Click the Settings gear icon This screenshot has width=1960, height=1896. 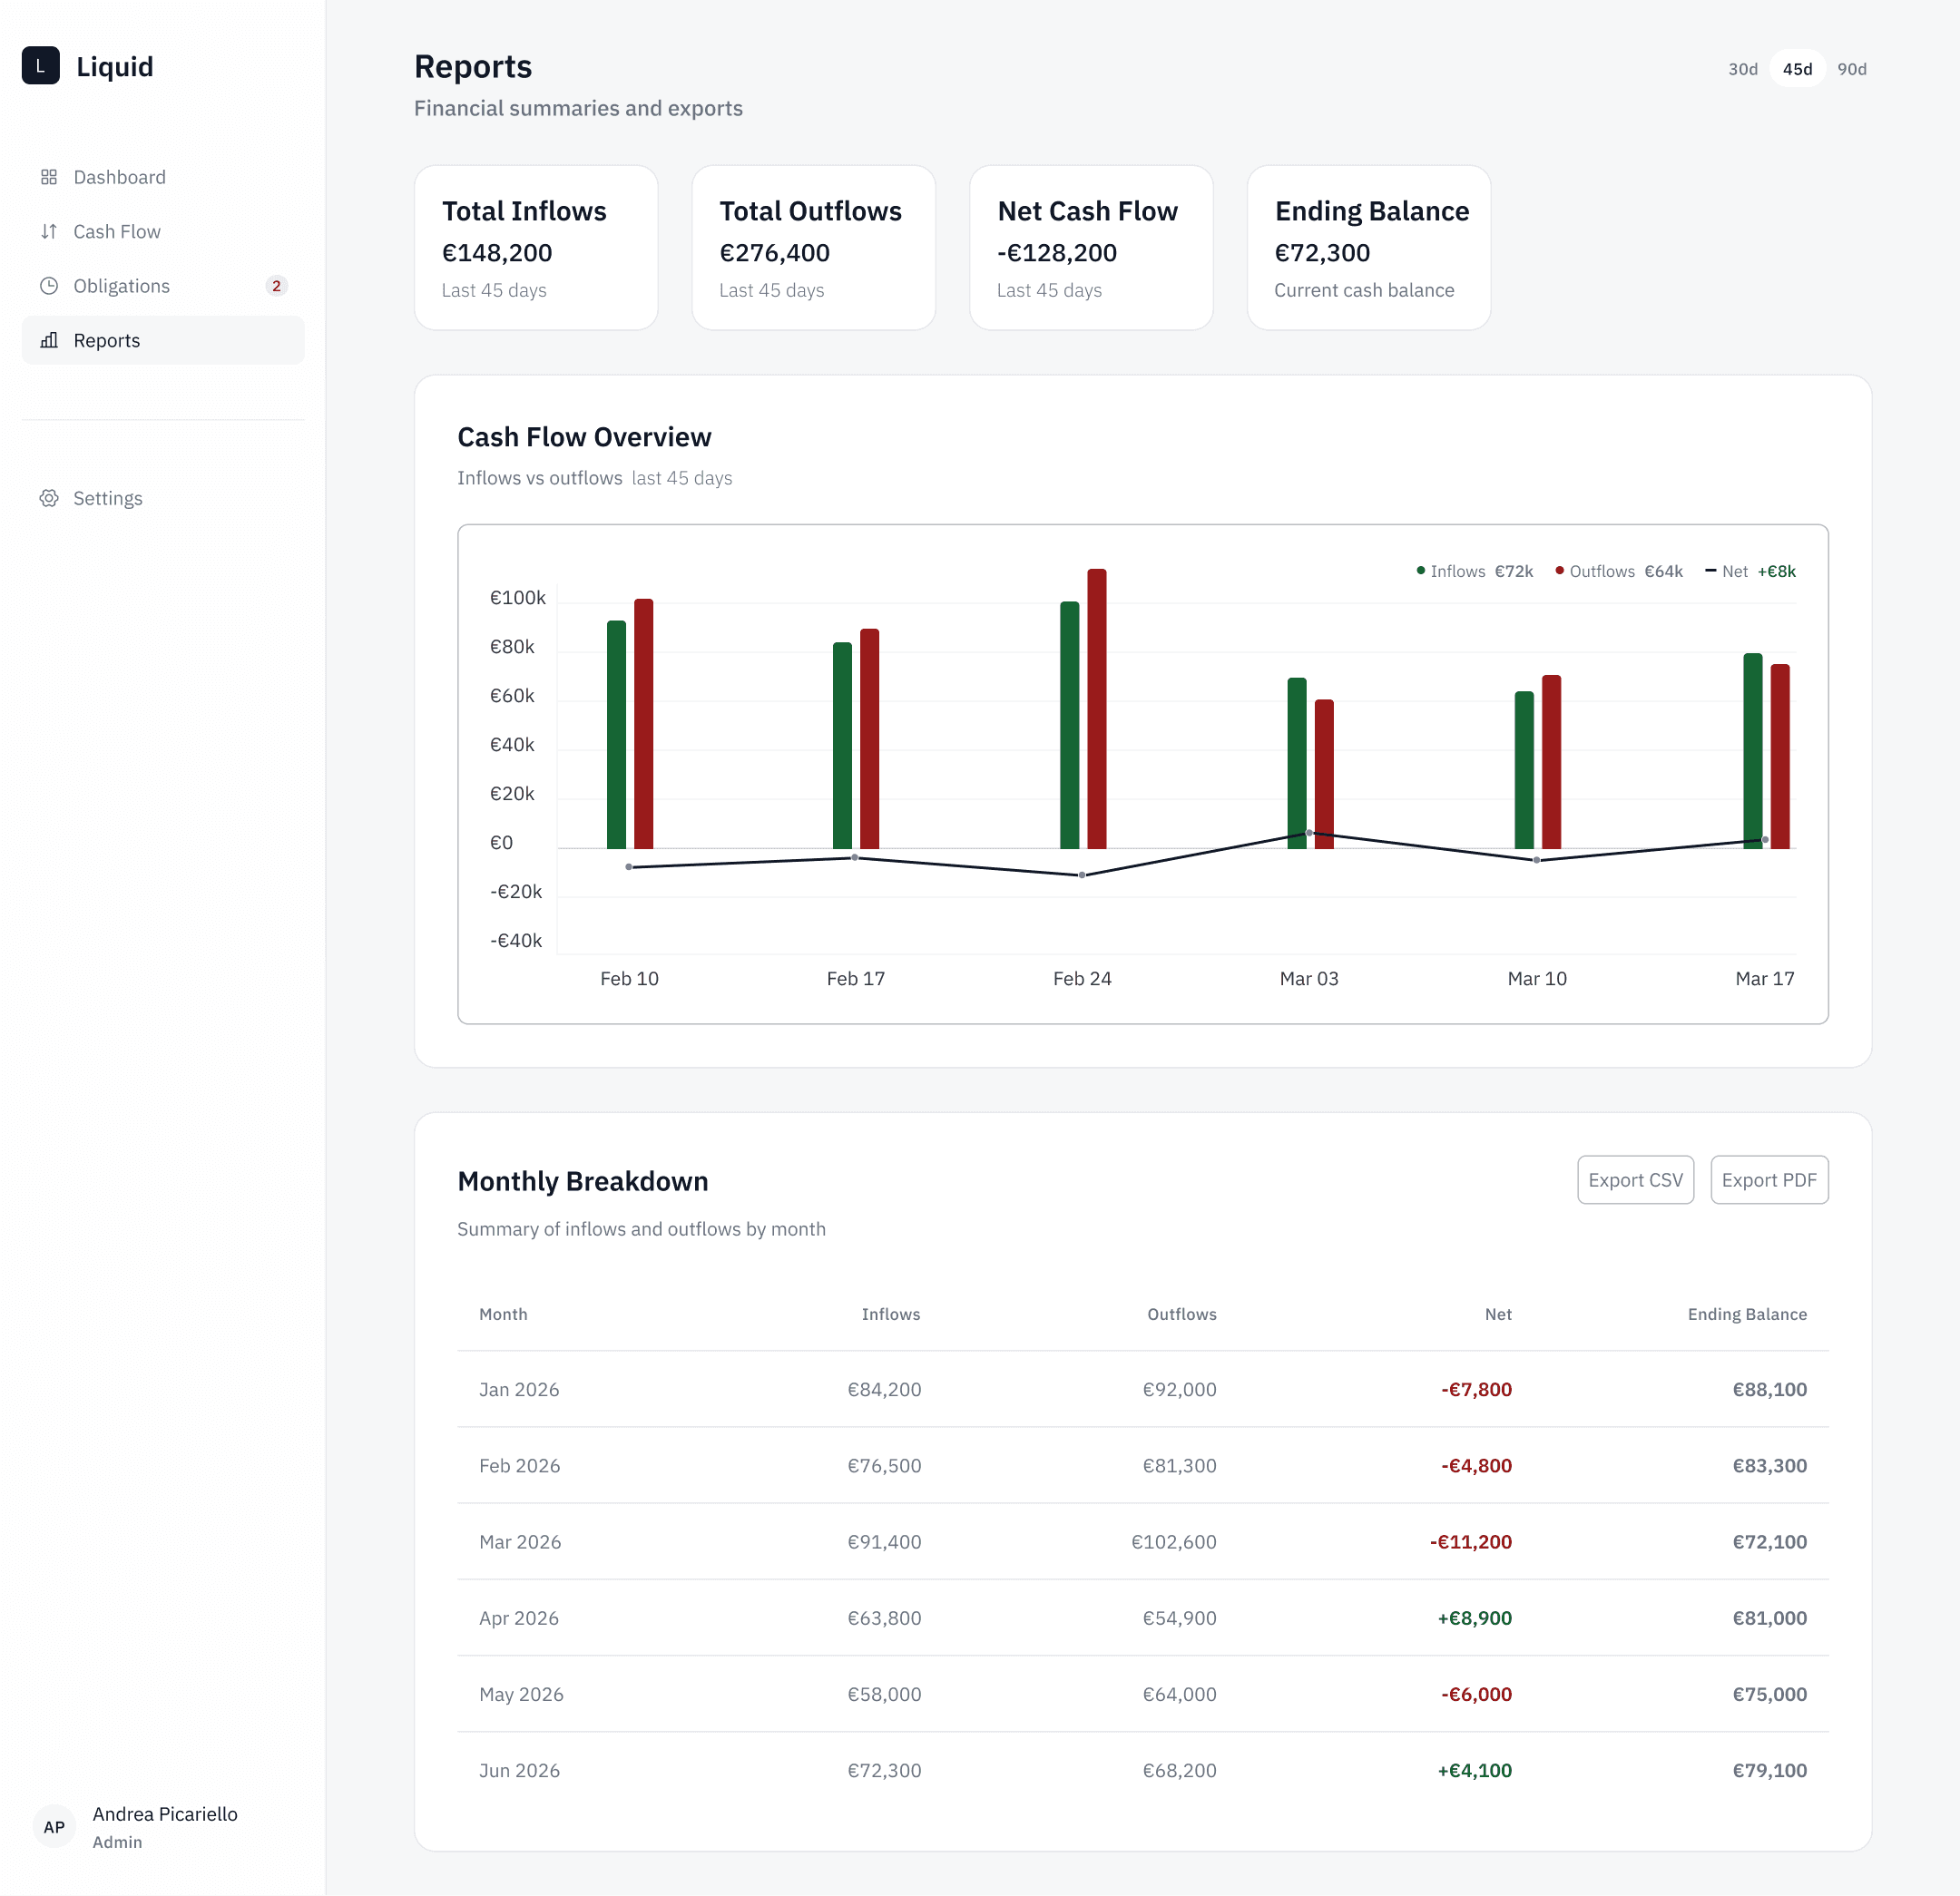coord(49,498)
